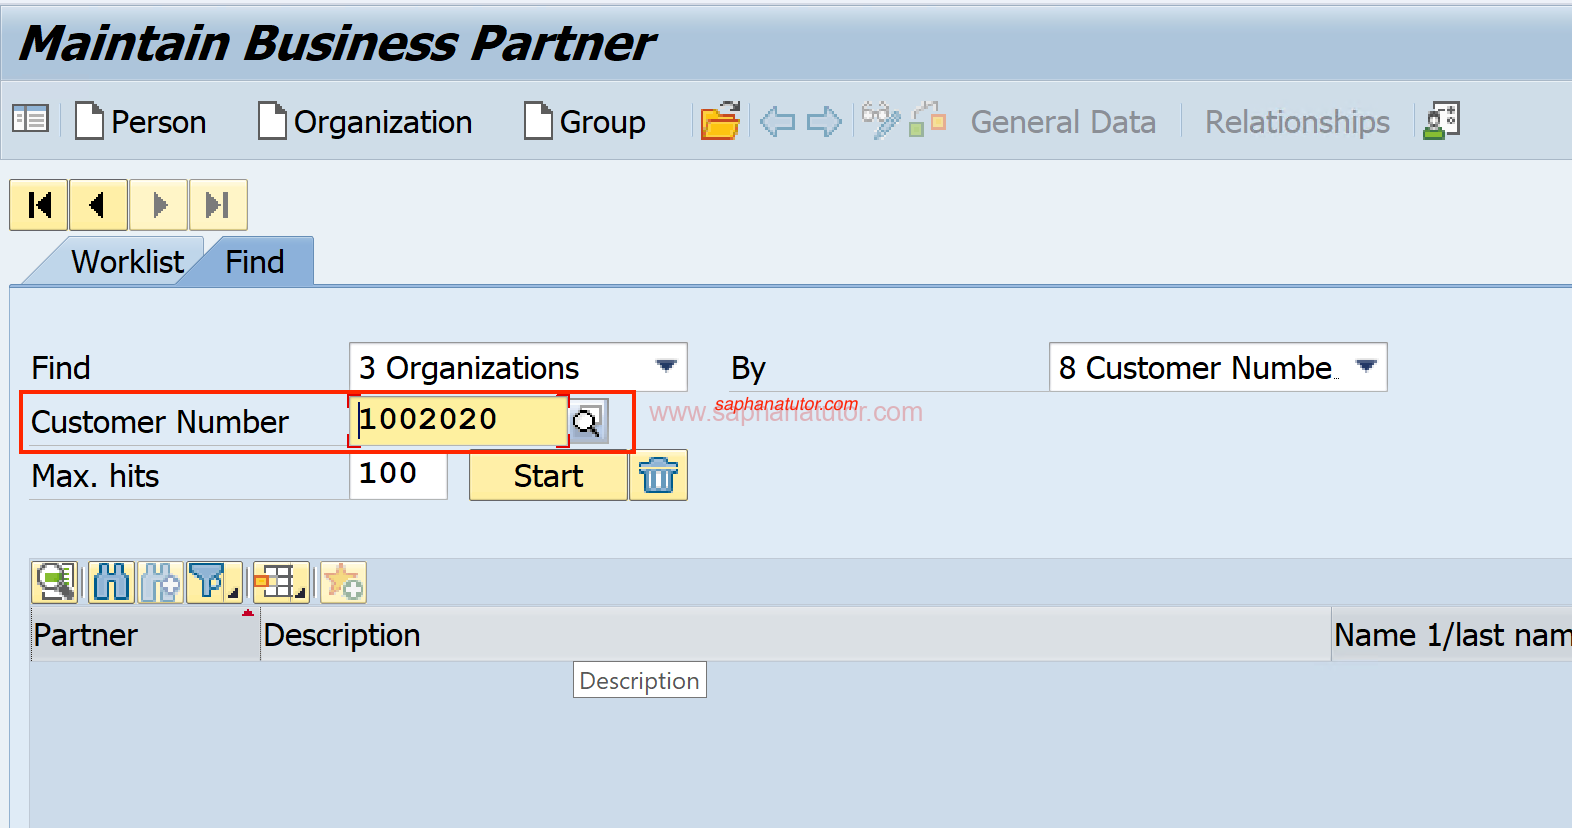
Task: Click the Max. hits field
Action: 398,474
